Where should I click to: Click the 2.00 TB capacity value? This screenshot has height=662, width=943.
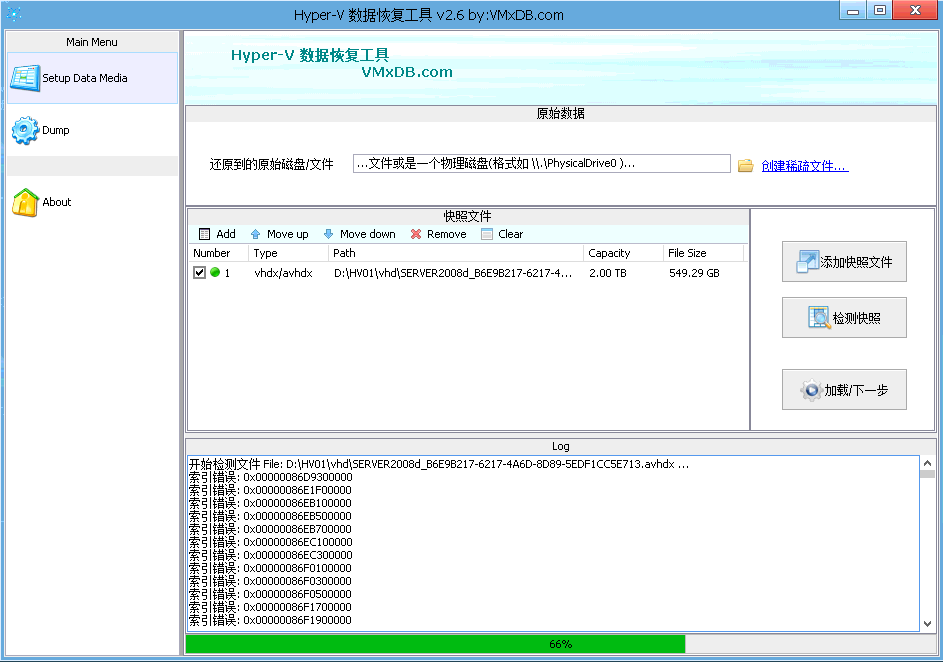click(x=607, y=273)
